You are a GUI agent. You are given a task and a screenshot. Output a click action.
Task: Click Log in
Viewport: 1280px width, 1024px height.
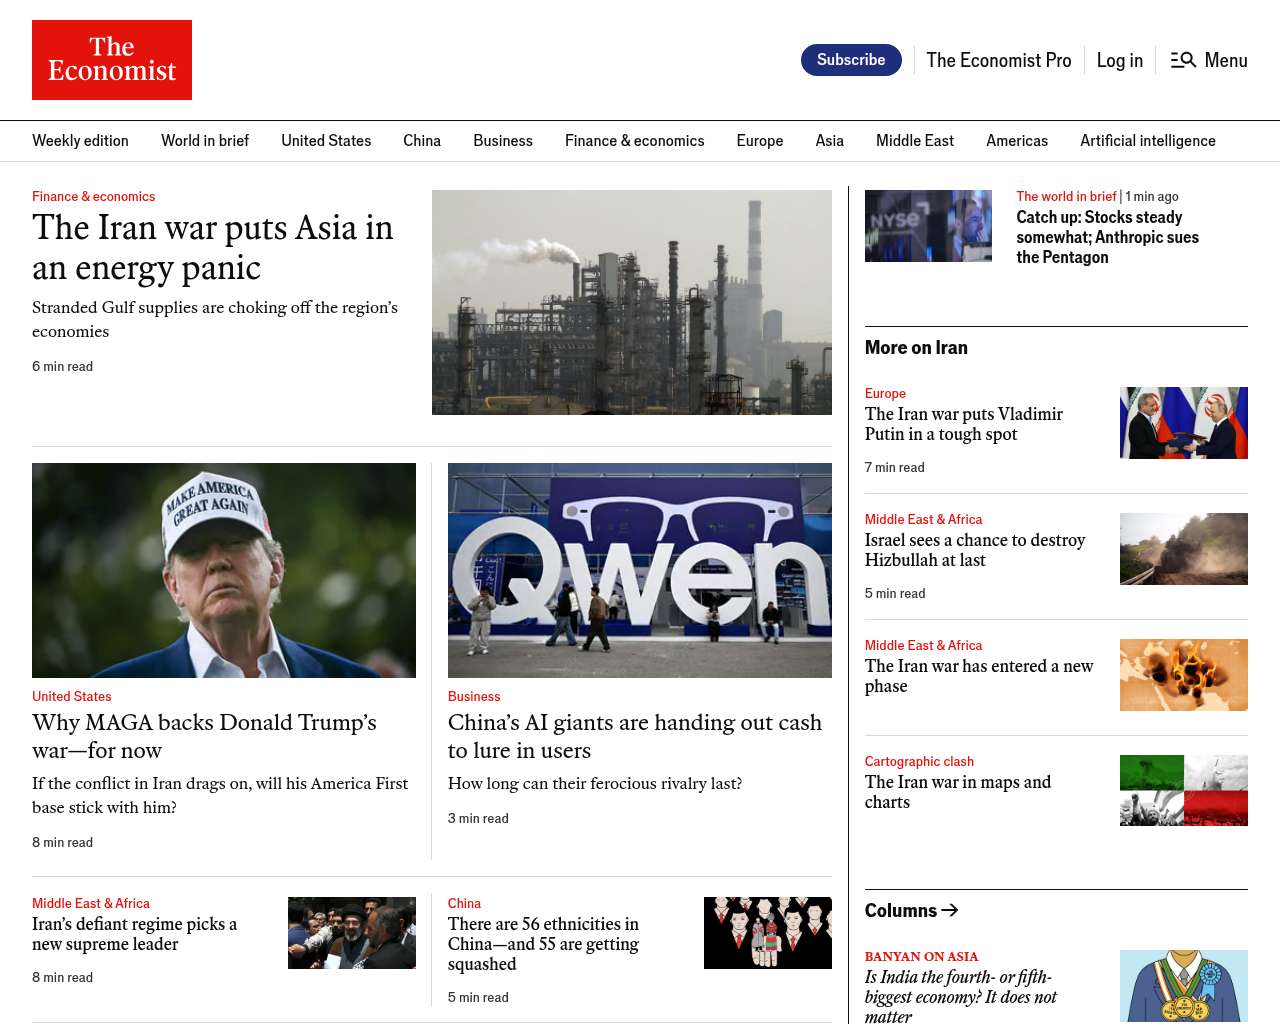pos(1119,60)
